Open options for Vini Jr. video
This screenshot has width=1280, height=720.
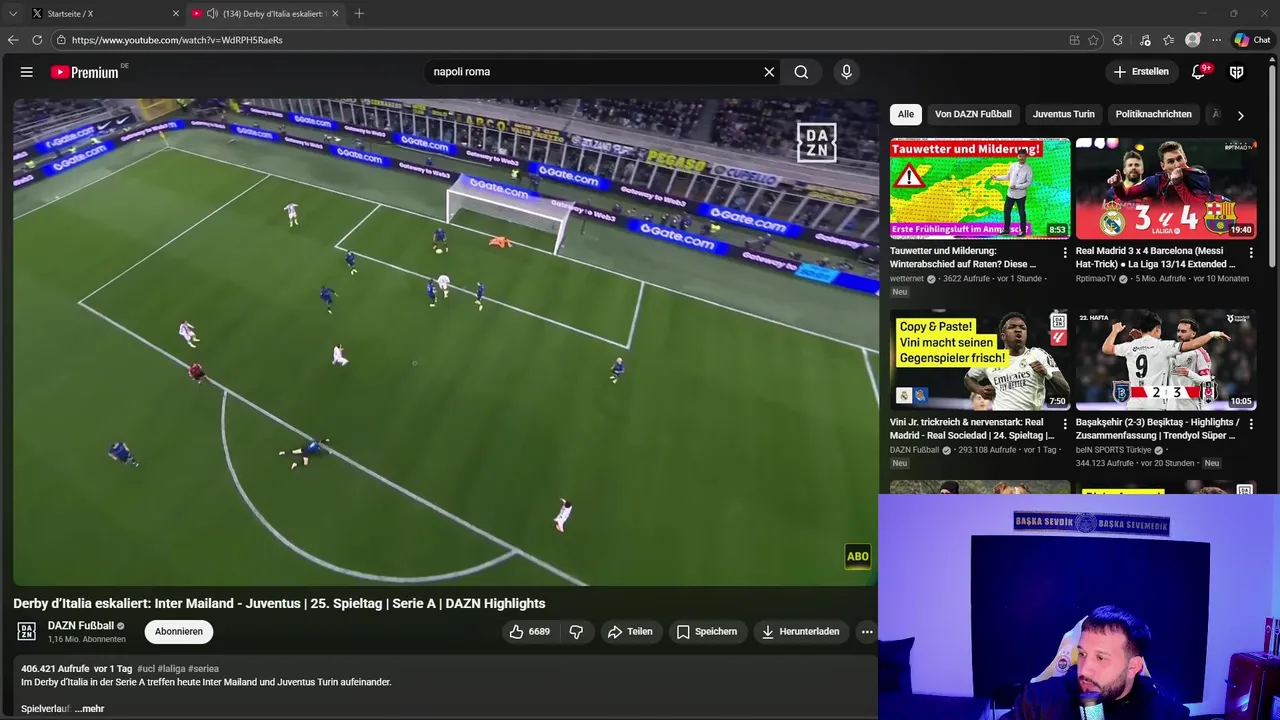1064,424
